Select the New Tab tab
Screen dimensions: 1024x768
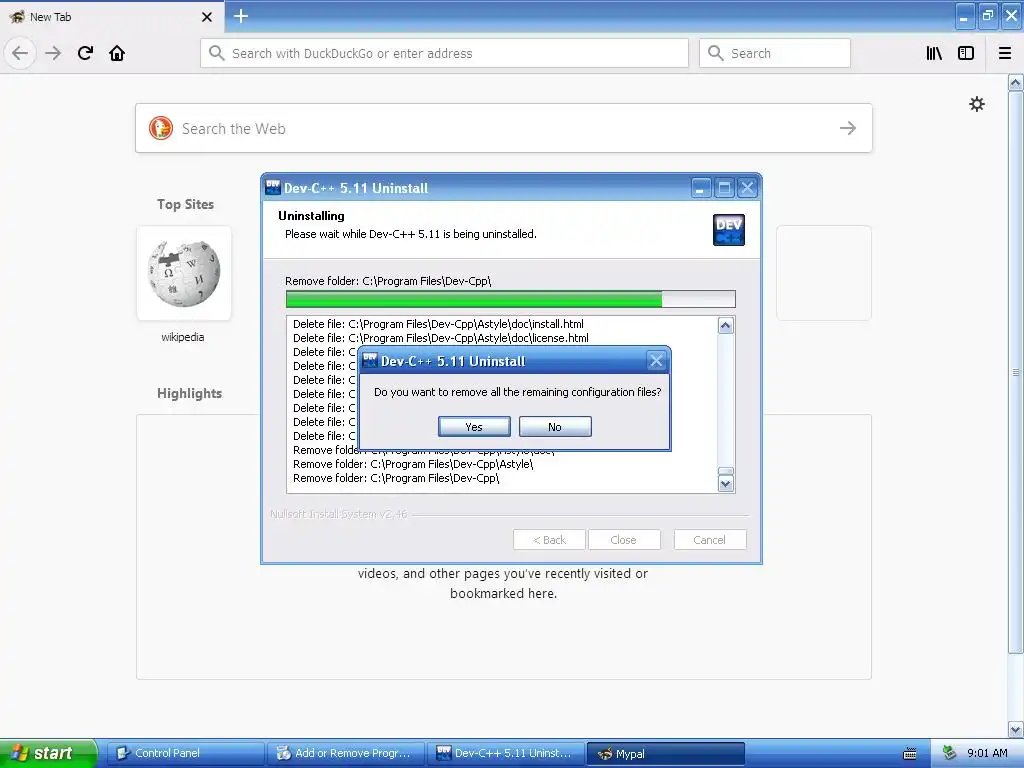coord(111,17)
